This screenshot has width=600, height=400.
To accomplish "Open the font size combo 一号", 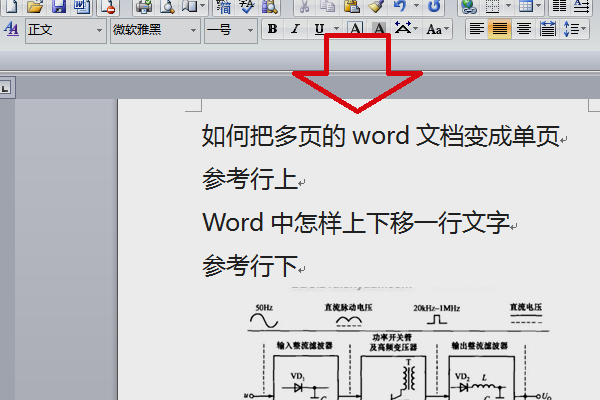I will (231, 30).
